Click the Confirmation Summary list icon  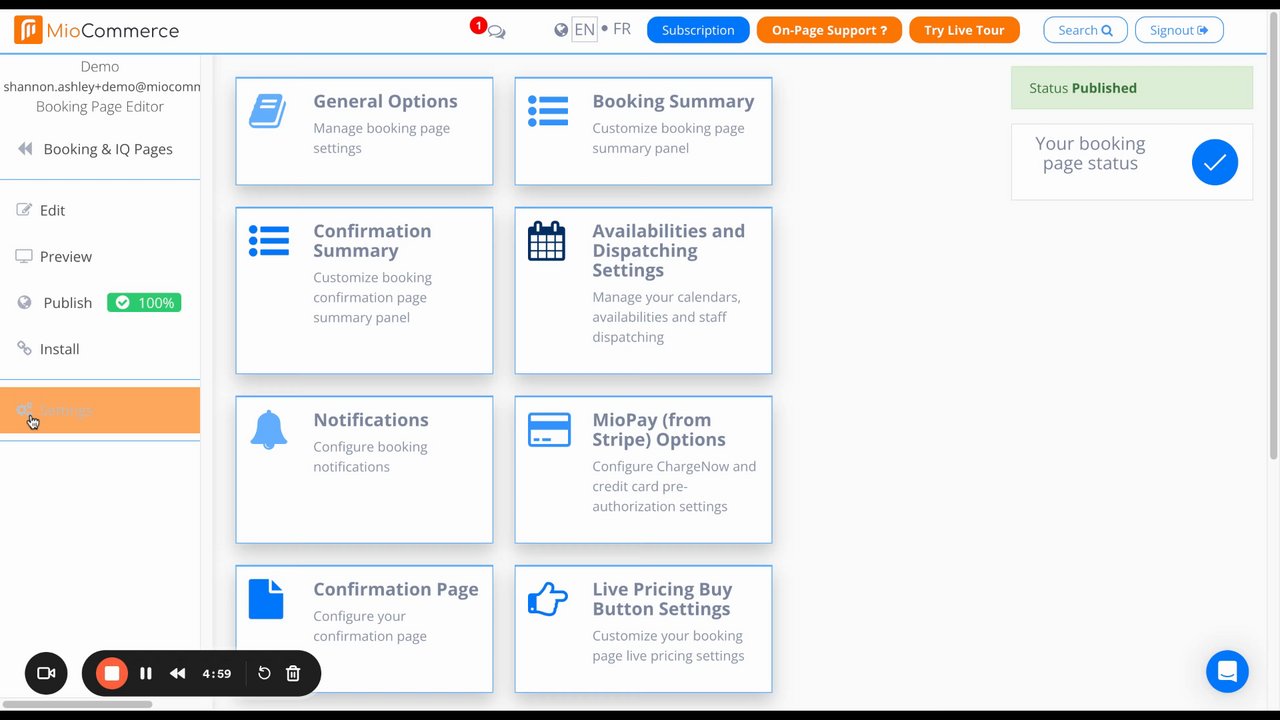(269, 241)
